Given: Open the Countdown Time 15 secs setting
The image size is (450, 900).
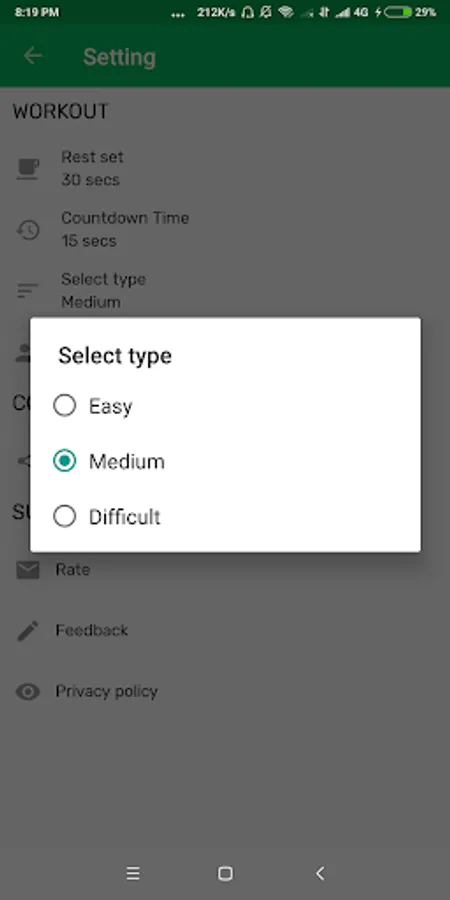Looking at the screenshot, I should [225, 230].
